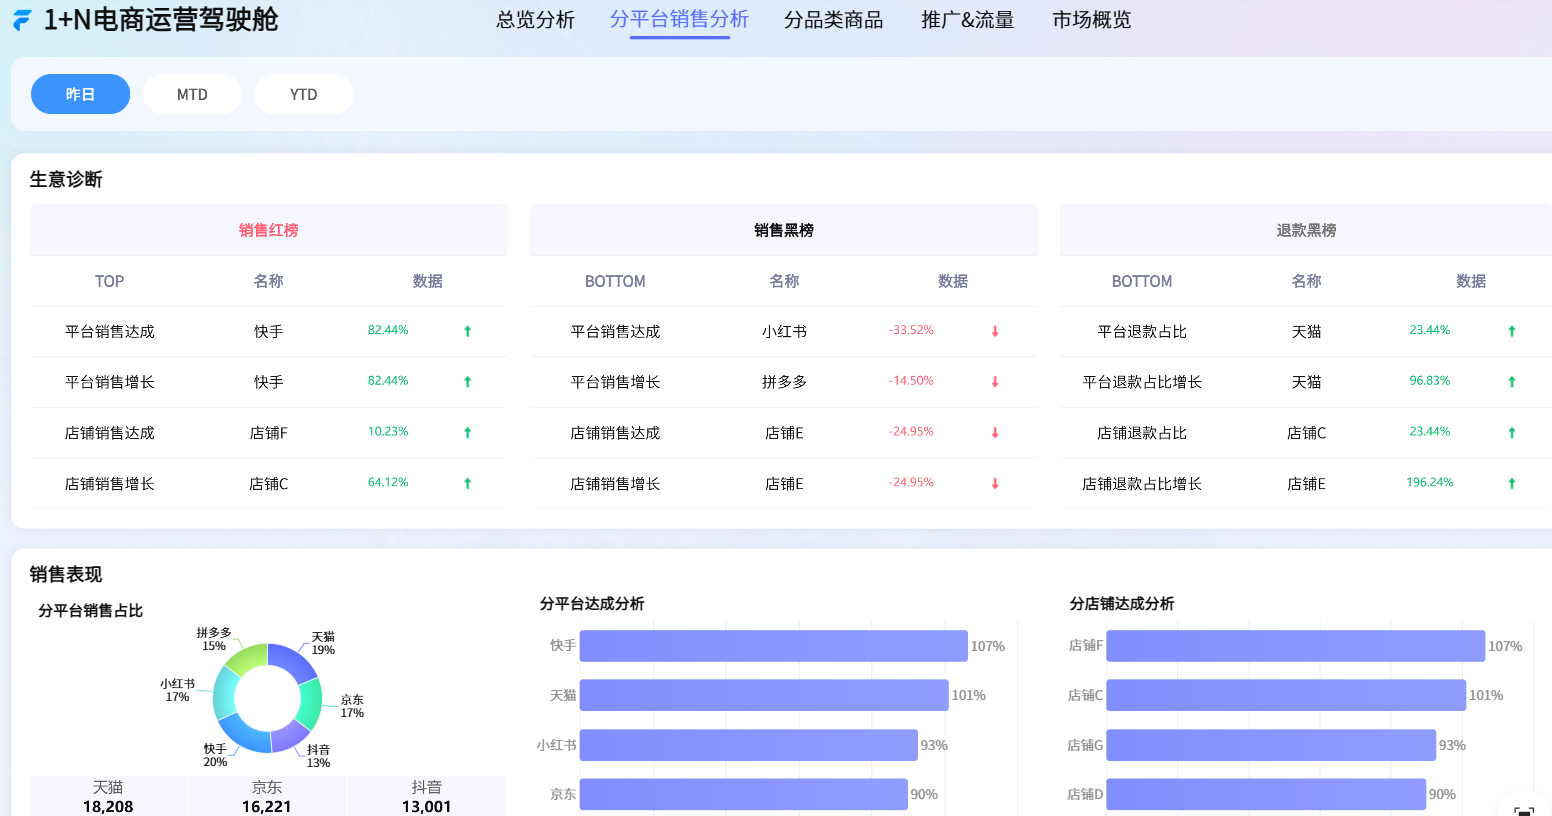Click the TOP column header in 销售红榜

pos(109,281)
